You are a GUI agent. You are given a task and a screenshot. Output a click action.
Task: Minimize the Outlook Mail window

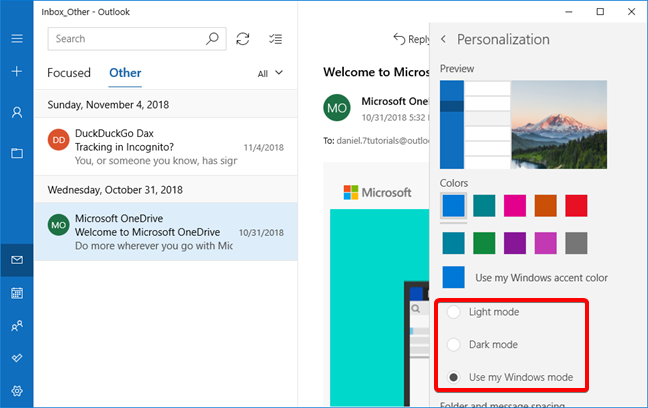tap(569, 12)
